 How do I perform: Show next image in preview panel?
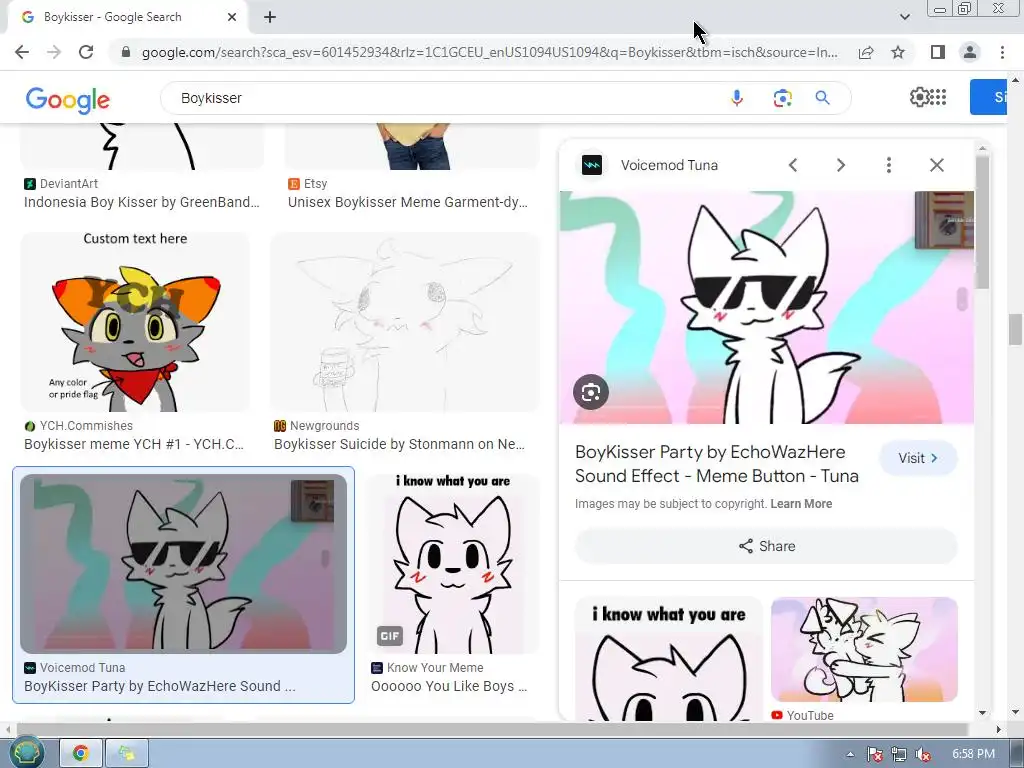[x=841, y=165]
